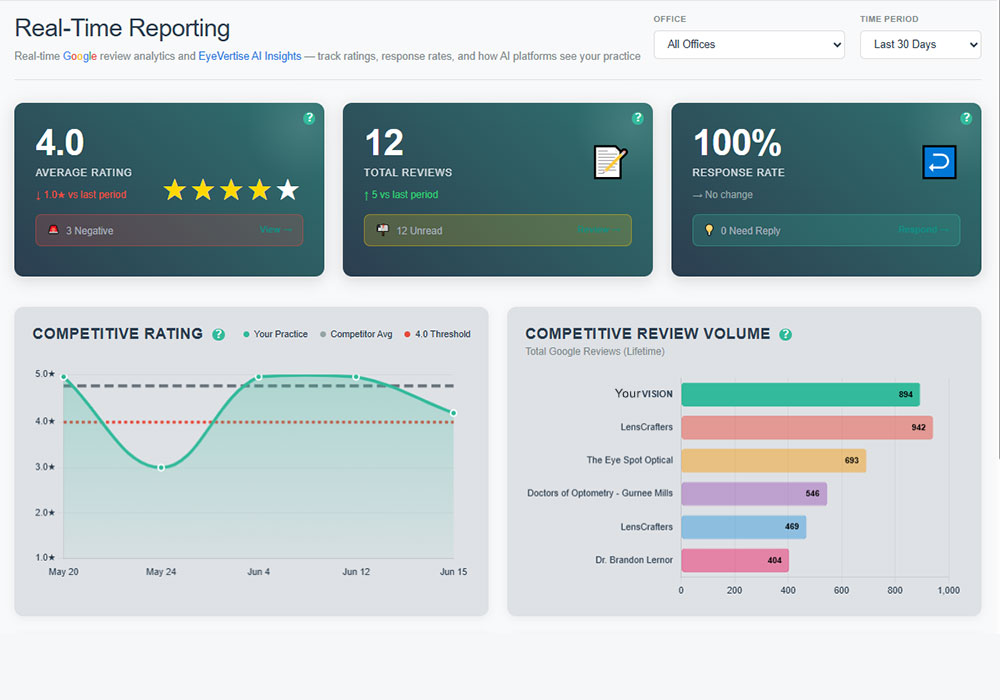This screenshot has width=1000, height=700.
Task: Click the Real-Time Reporting heading
Action: (122, 28)
